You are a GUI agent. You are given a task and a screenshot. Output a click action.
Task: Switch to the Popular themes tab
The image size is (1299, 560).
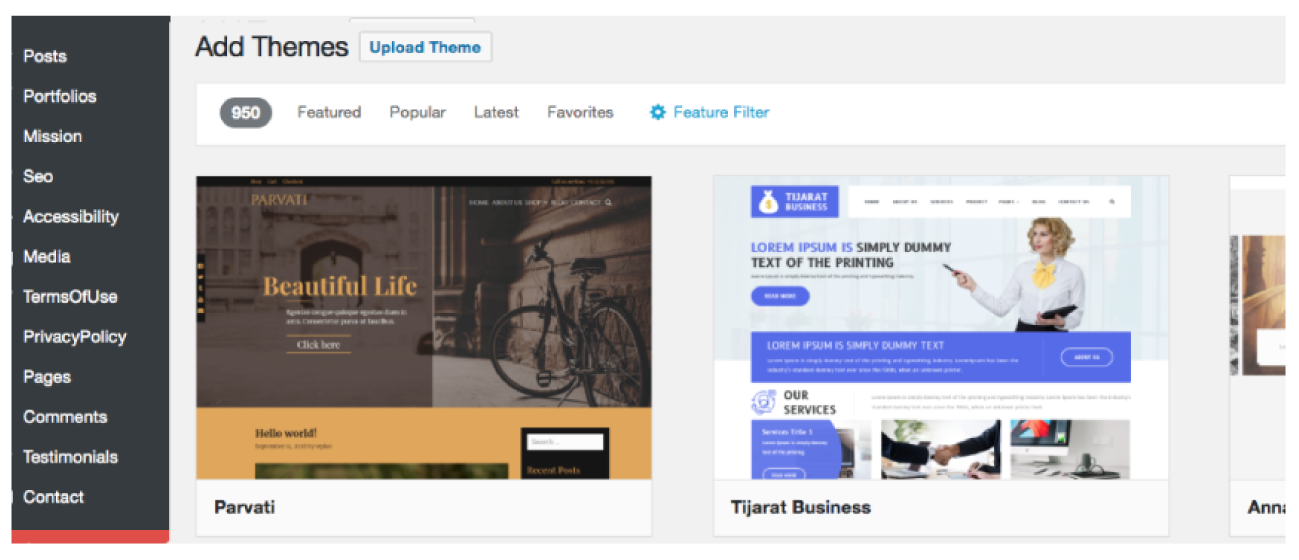click(418, 112)
